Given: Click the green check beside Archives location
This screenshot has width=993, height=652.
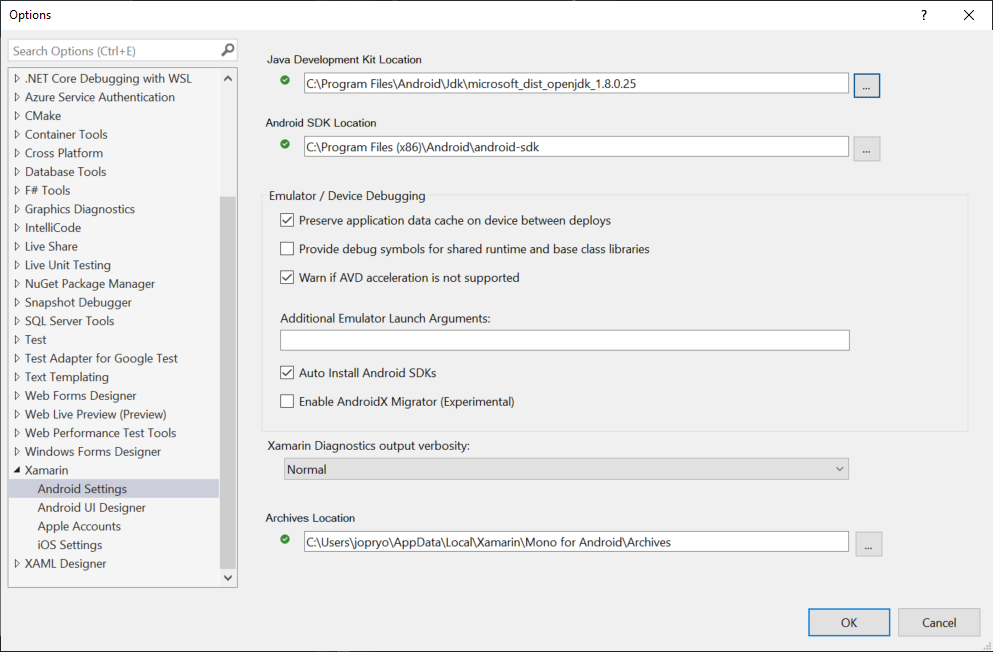Looking at the screenshot, I should tap(285, 539).
